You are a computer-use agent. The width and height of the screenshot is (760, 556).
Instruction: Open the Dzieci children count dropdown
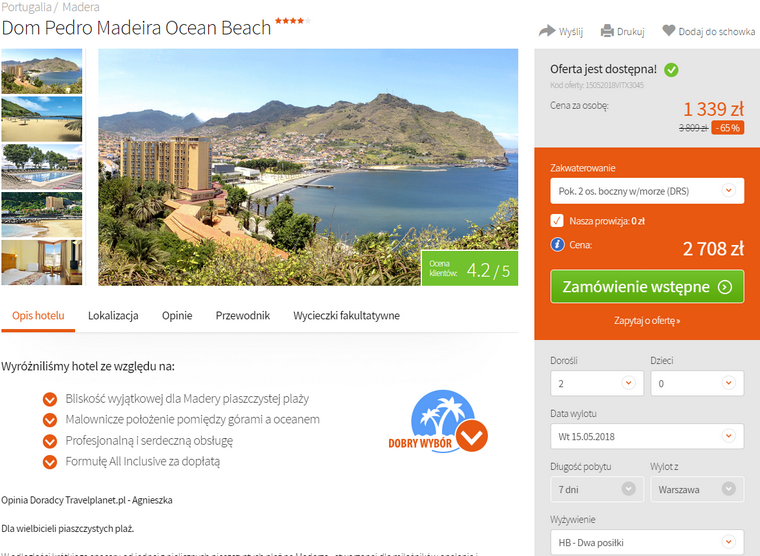697,383
